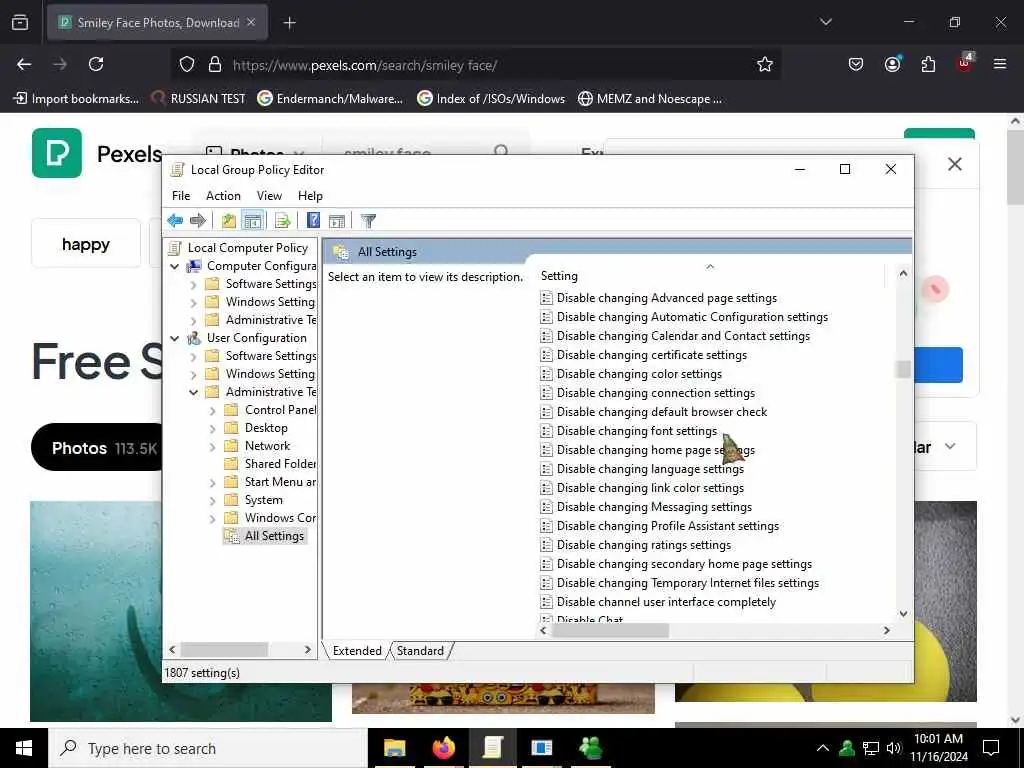Expand the Desktop tree folder
Screen dimensions: 1024x768
pyautogui.click(x=212, y=429)
